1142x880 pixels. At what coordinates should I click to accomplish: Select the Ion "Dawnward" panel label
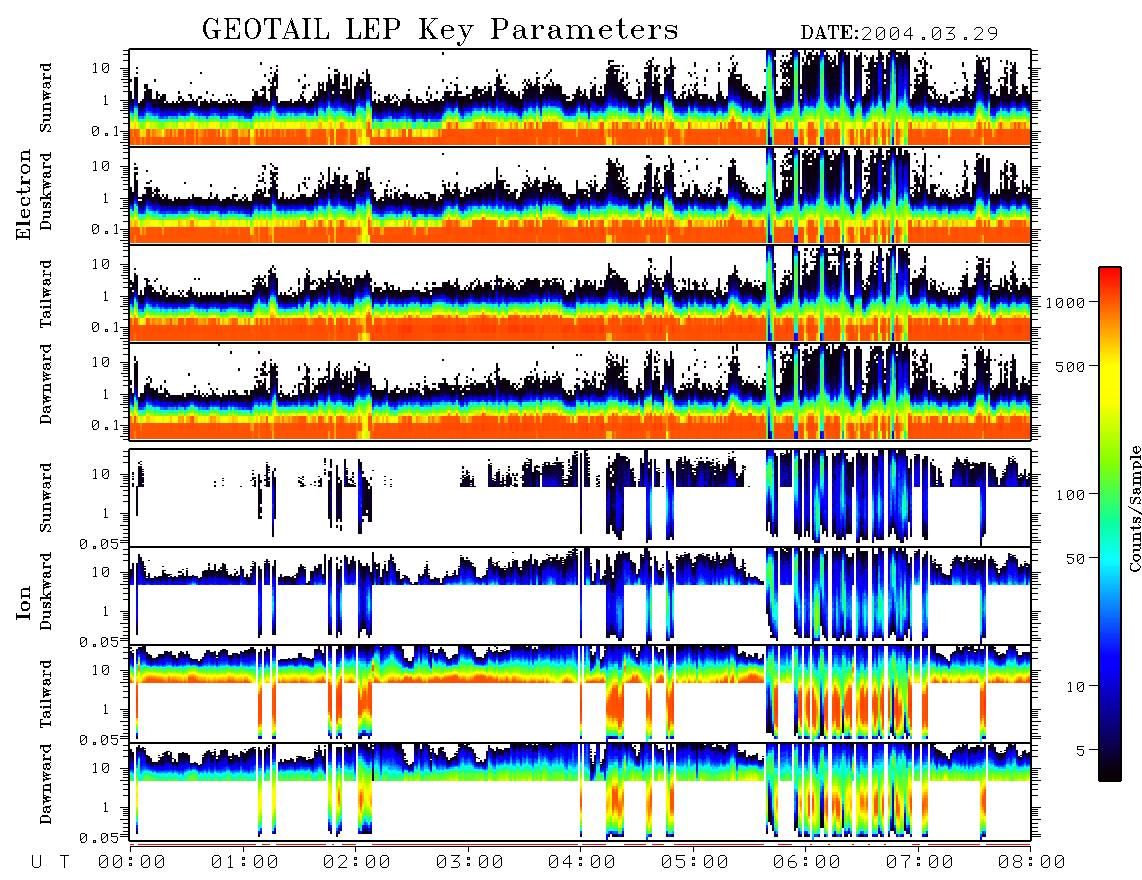coord(46,784)
